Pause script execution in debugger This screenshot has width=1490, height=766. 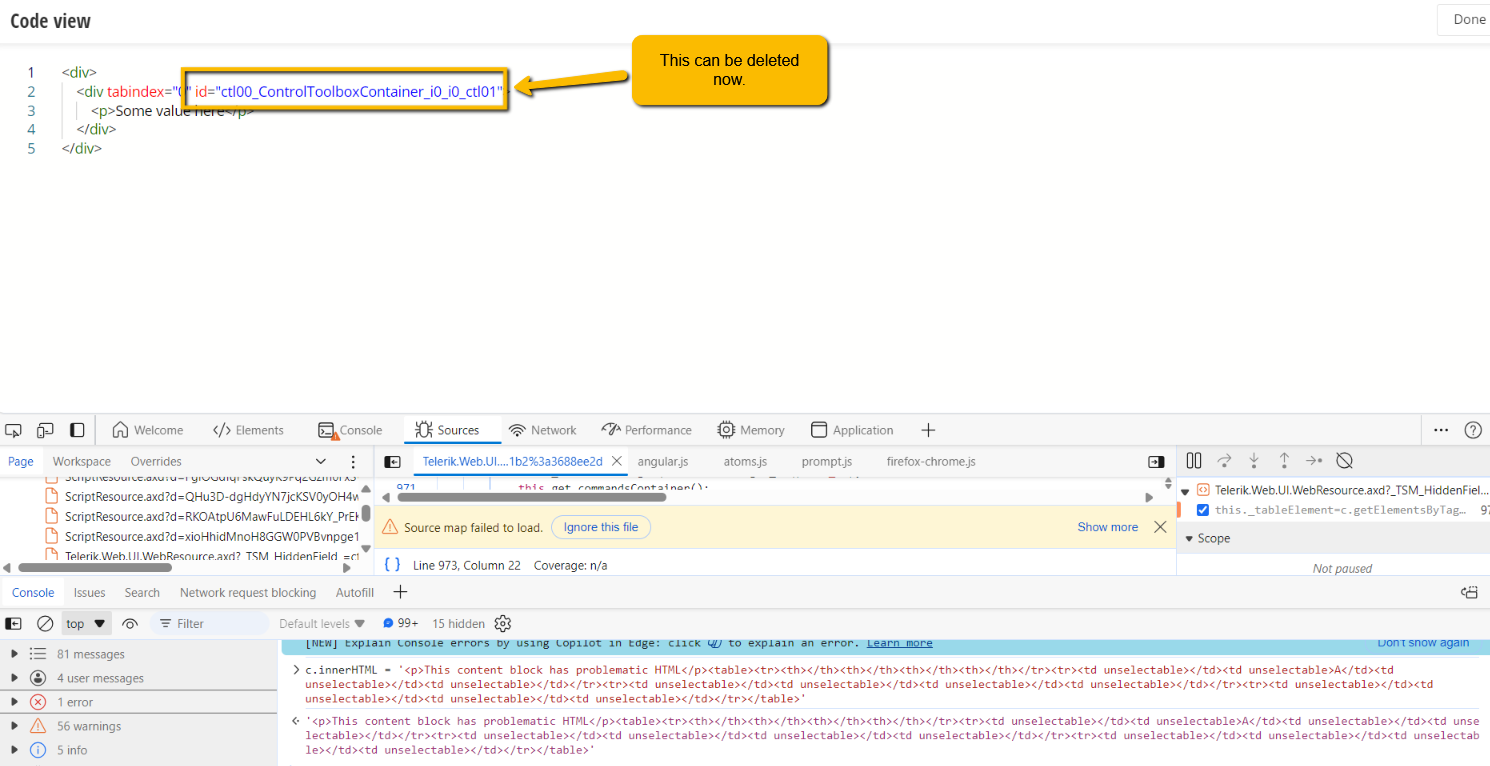(x=1193, y=461)
